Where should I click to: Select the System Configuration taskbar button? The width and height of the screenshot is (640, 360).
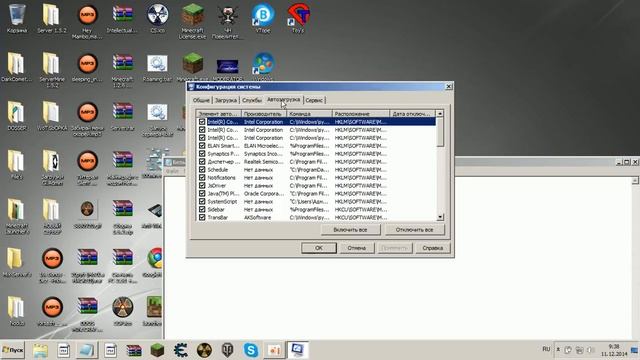[x=298, y=350]
